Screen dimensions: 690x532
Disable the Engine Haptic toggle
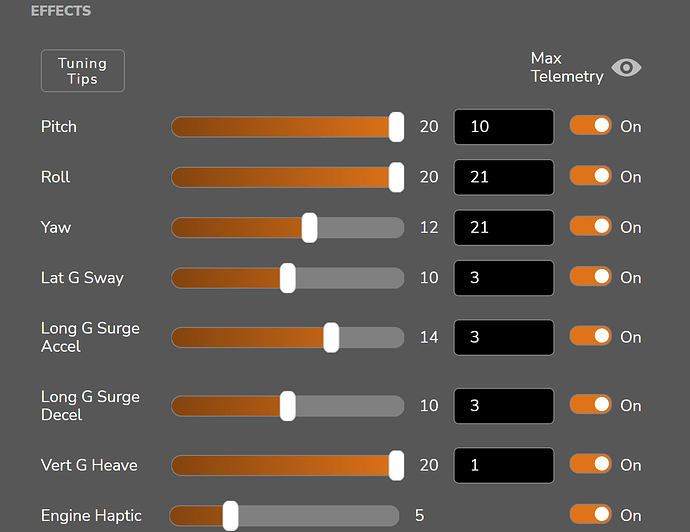coord(591,514)
